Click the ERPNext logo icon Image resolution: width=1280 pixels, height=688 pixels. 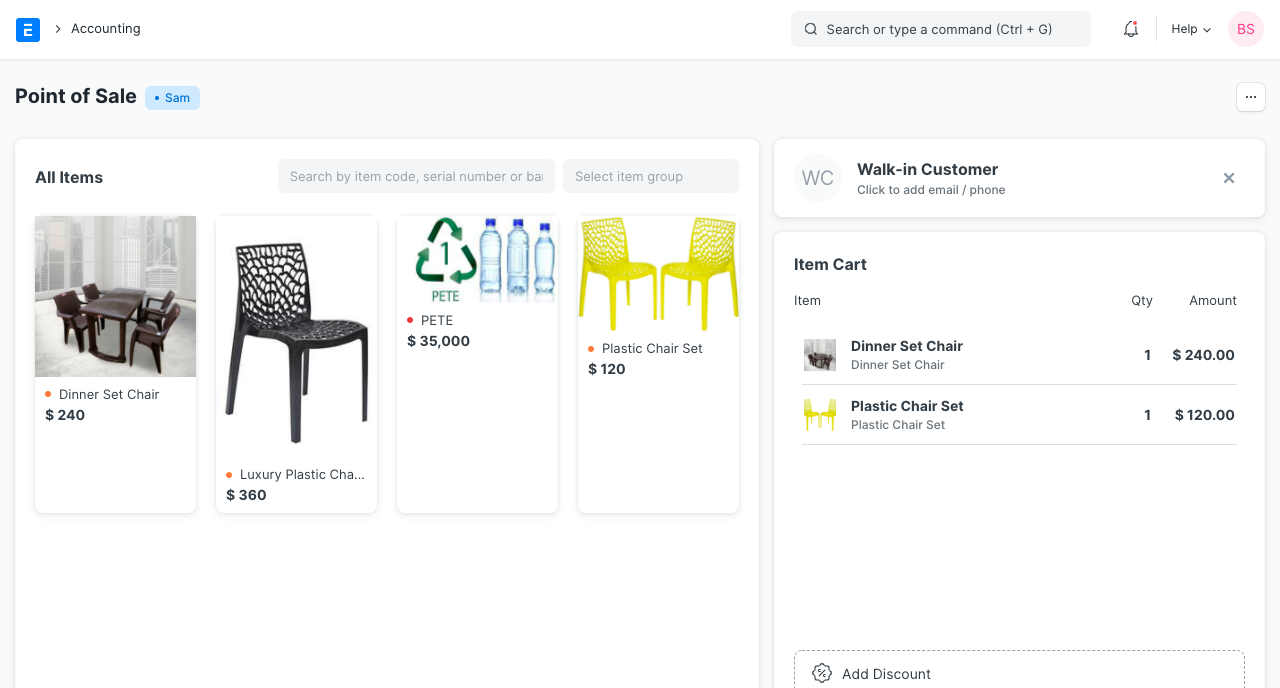(x=27, y=29)
